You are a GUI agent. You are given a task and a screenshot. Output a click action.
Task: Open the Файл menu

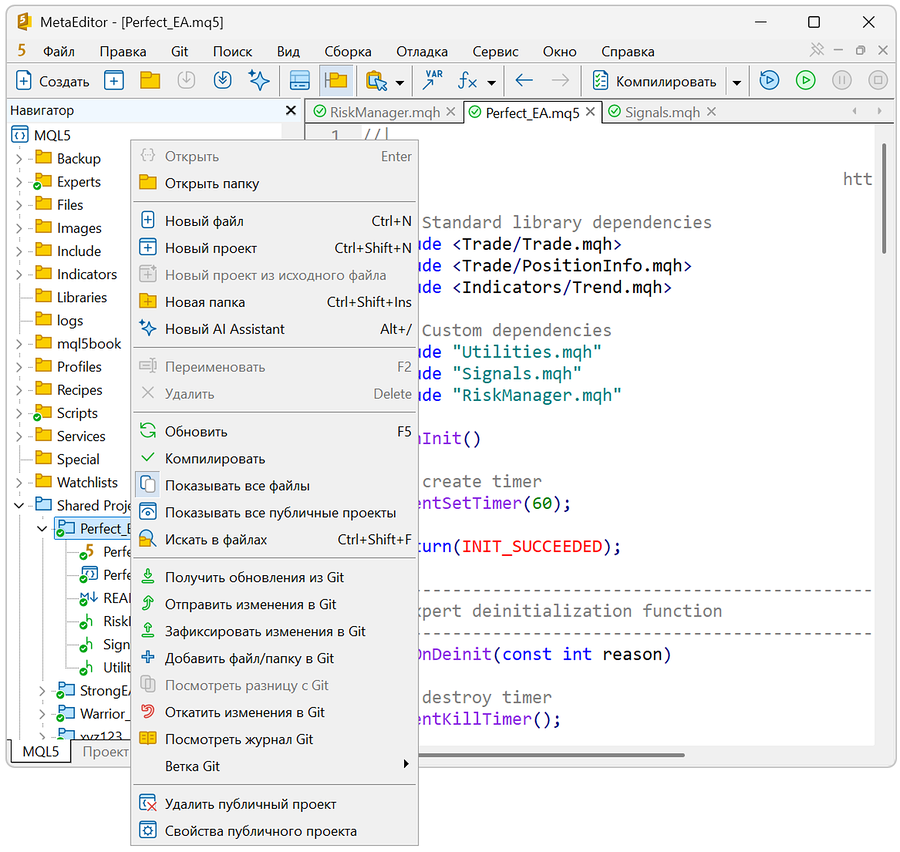[x=59, y=52]
